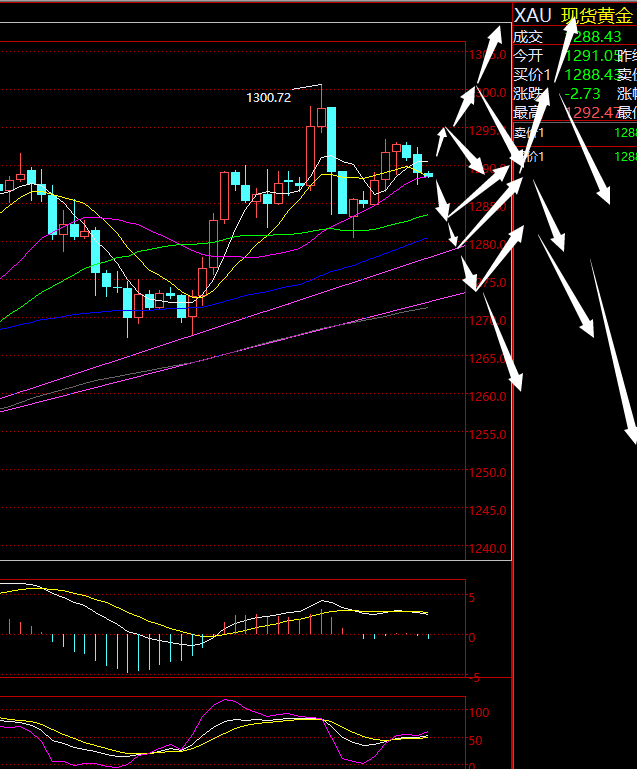637x769 pixels.
Task: Click the MACD axis label -5
Action: point(474,678)
